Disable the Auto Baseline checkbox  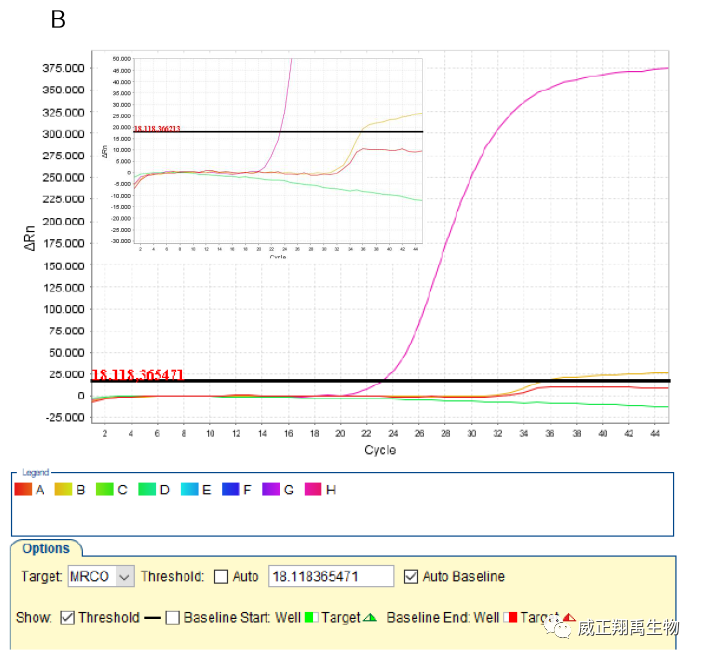tap(410, 577)
